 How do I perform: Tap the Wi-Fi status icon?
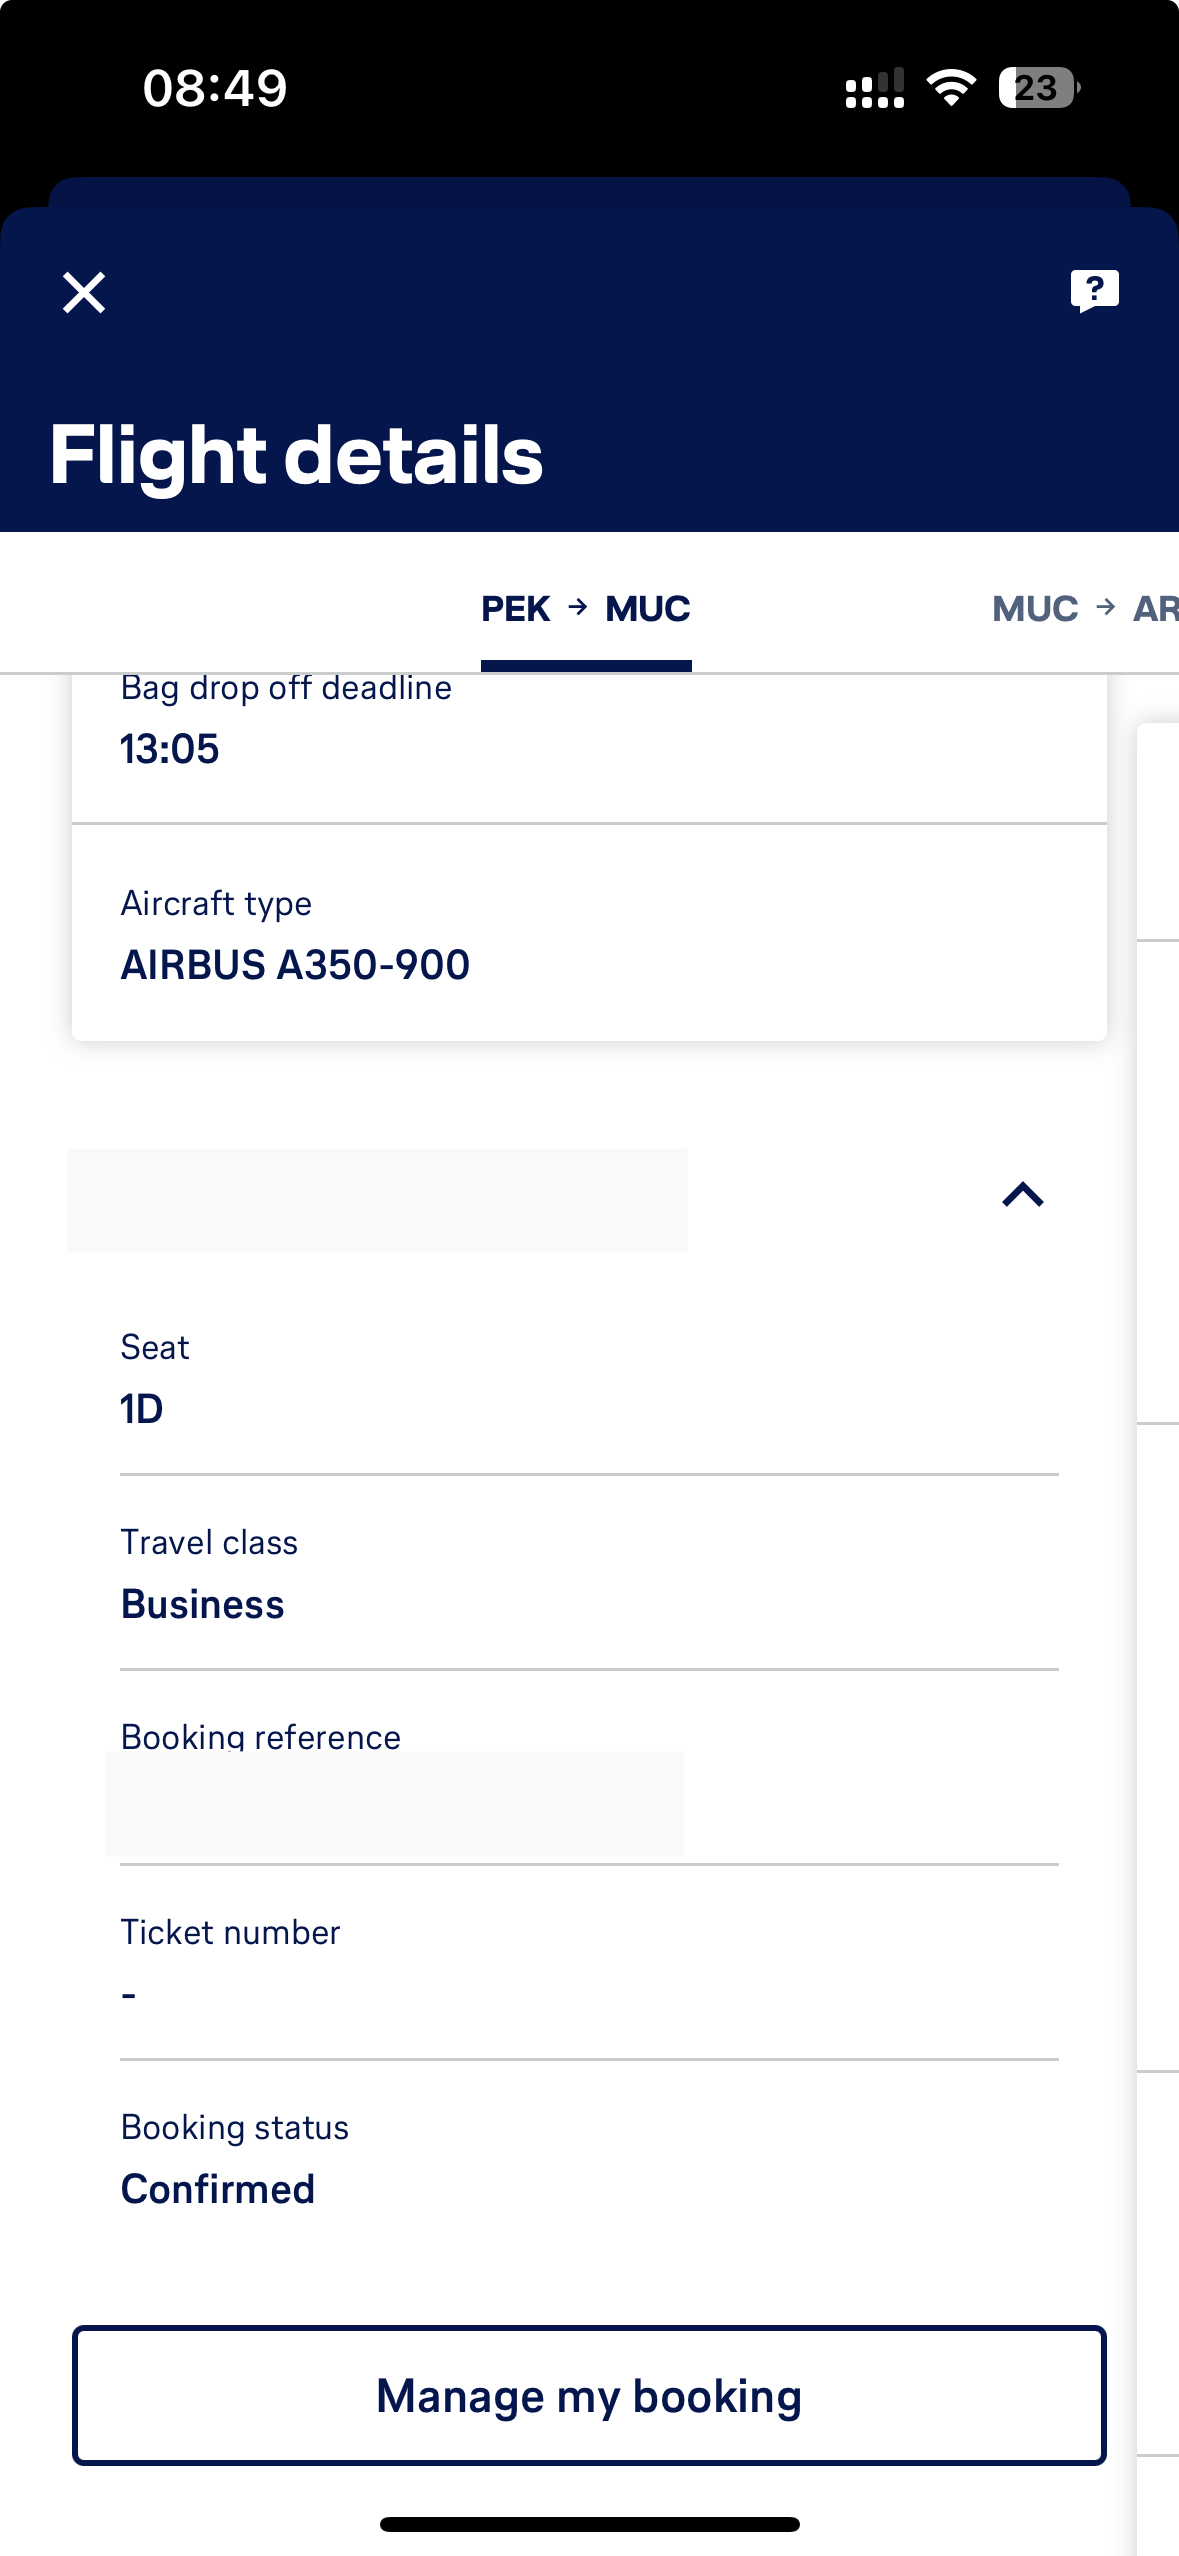coord(951,88)
